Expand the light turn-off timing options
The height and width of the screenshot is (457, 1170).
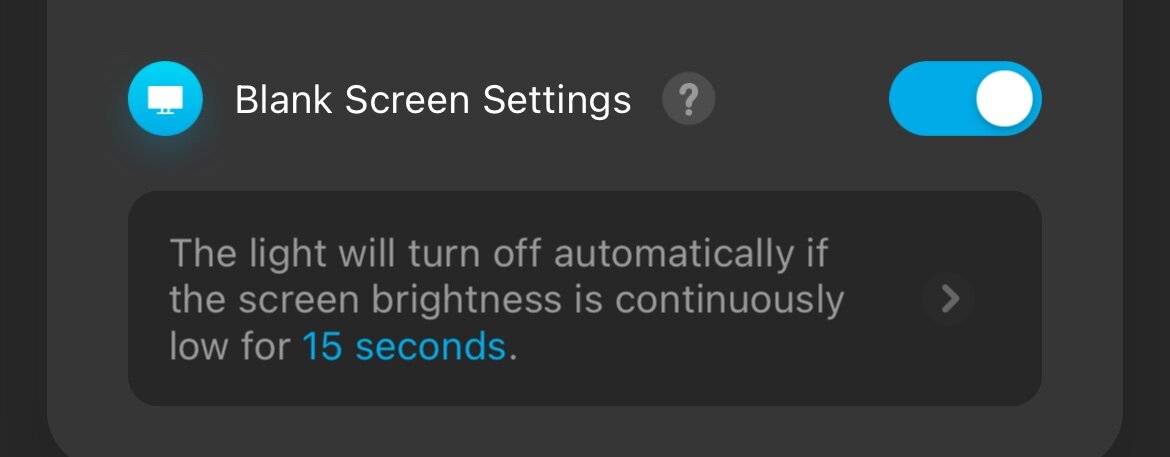[949, 298]
